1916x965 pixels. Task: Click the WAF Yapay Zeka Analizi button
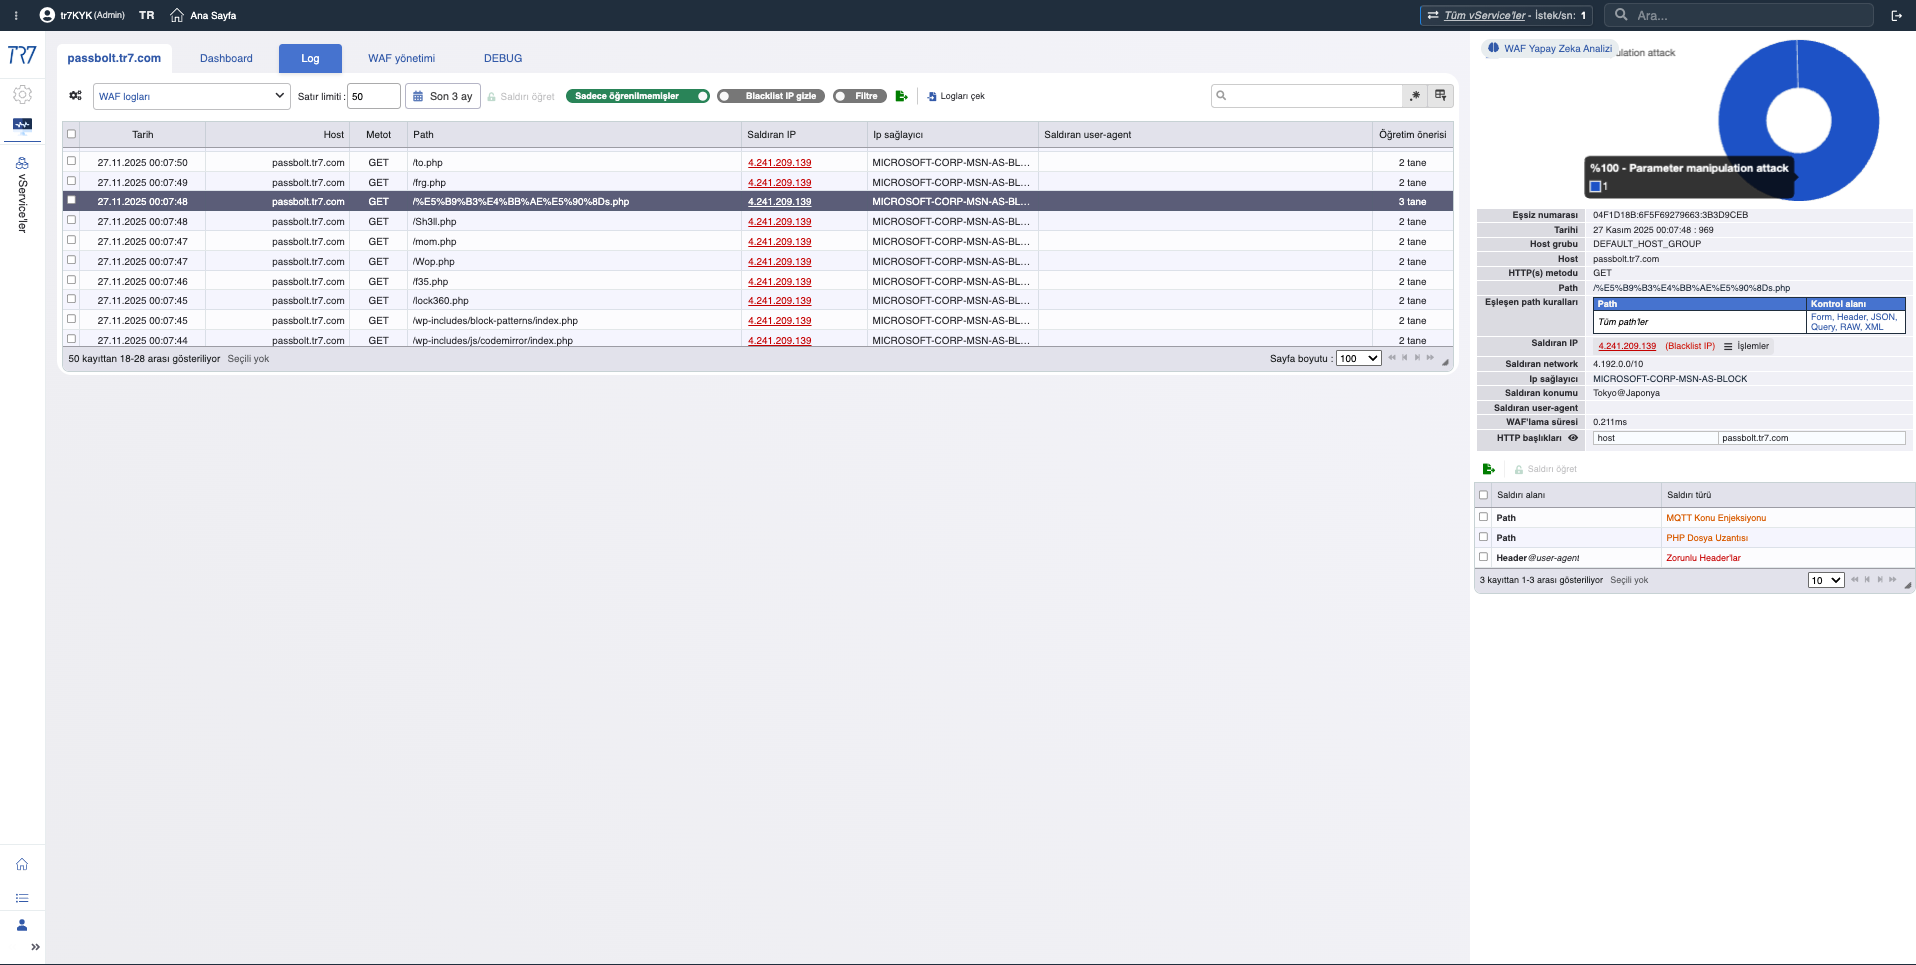(1549, 48)
